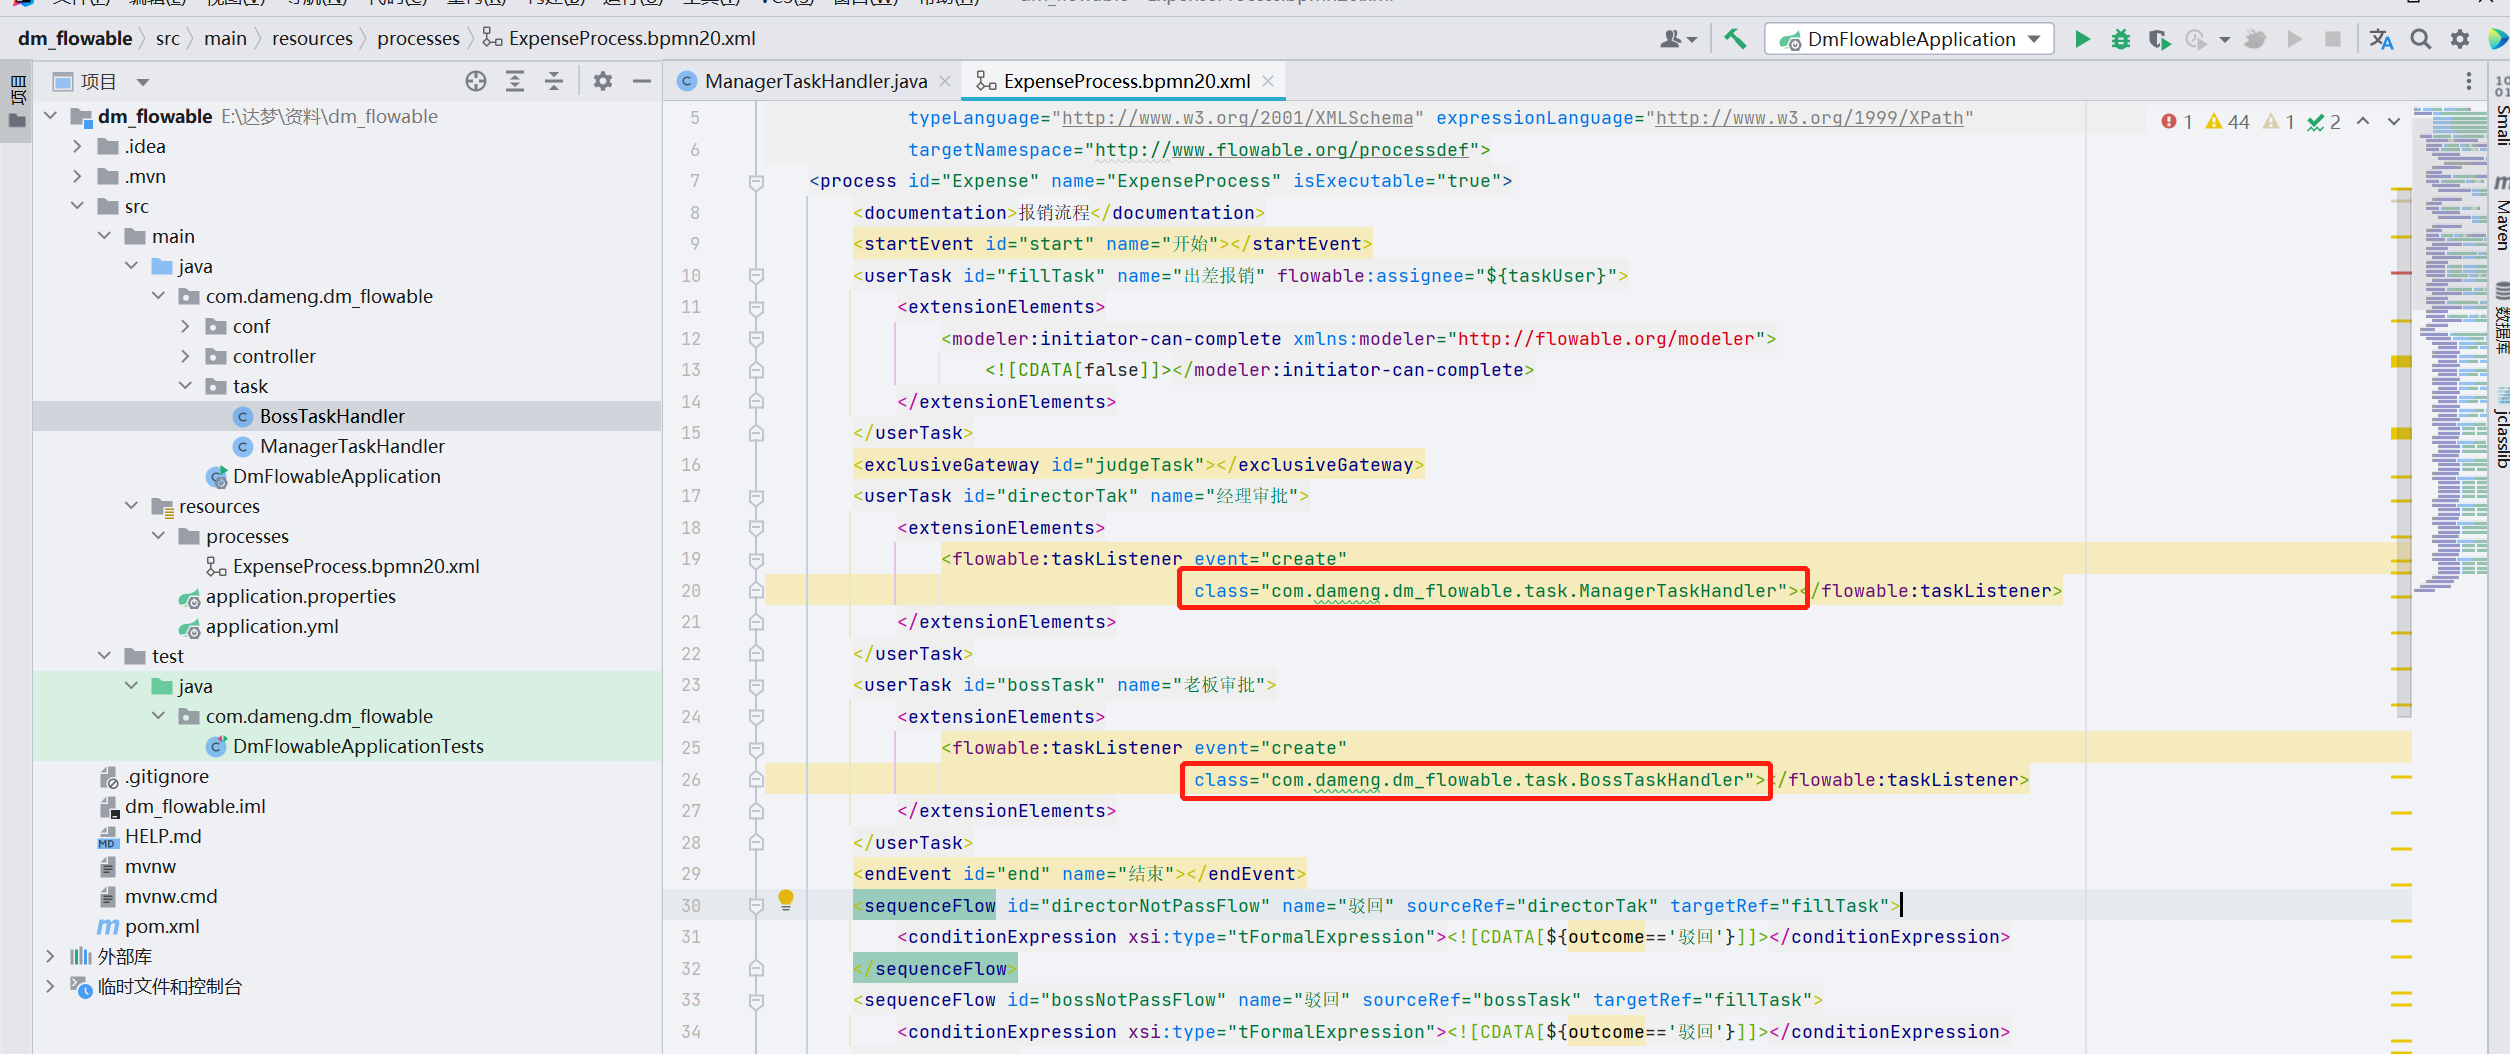Open the user account icon dropdown
Image resolution: width=2510 pixels, height=1054 pixels.
1677,39
